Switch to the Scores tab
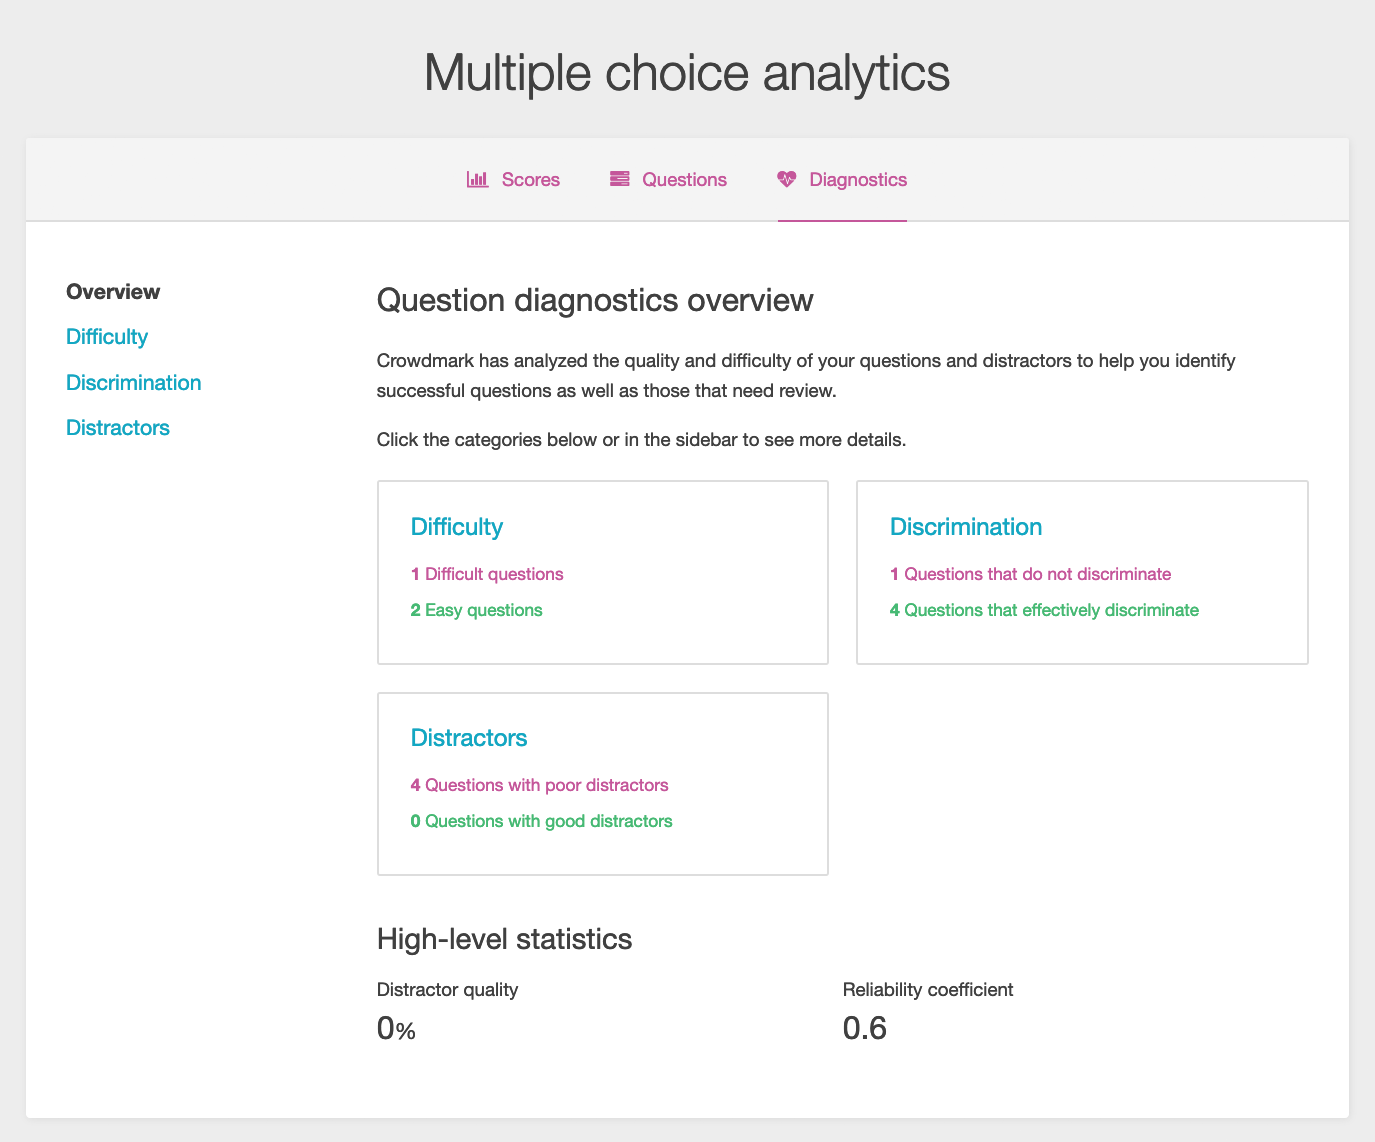Image resolution: width=1375 pixels, height=1142 pixels. pos(530,180)
